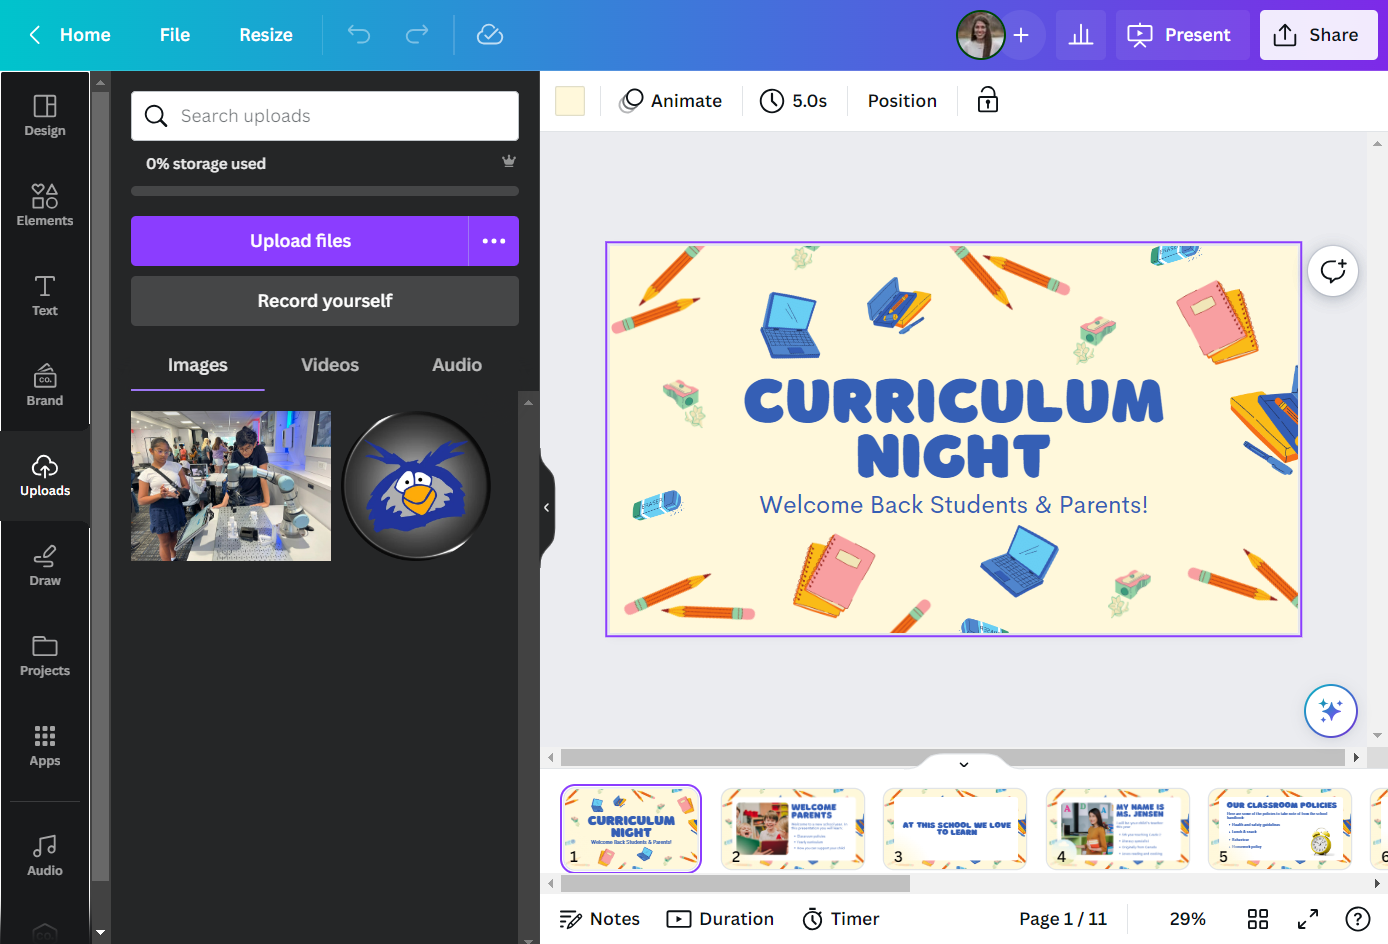1388x944 pixels.
Task: Select the Text tool in sidebar
Action: pyautogui.click(x=45, y=296)
